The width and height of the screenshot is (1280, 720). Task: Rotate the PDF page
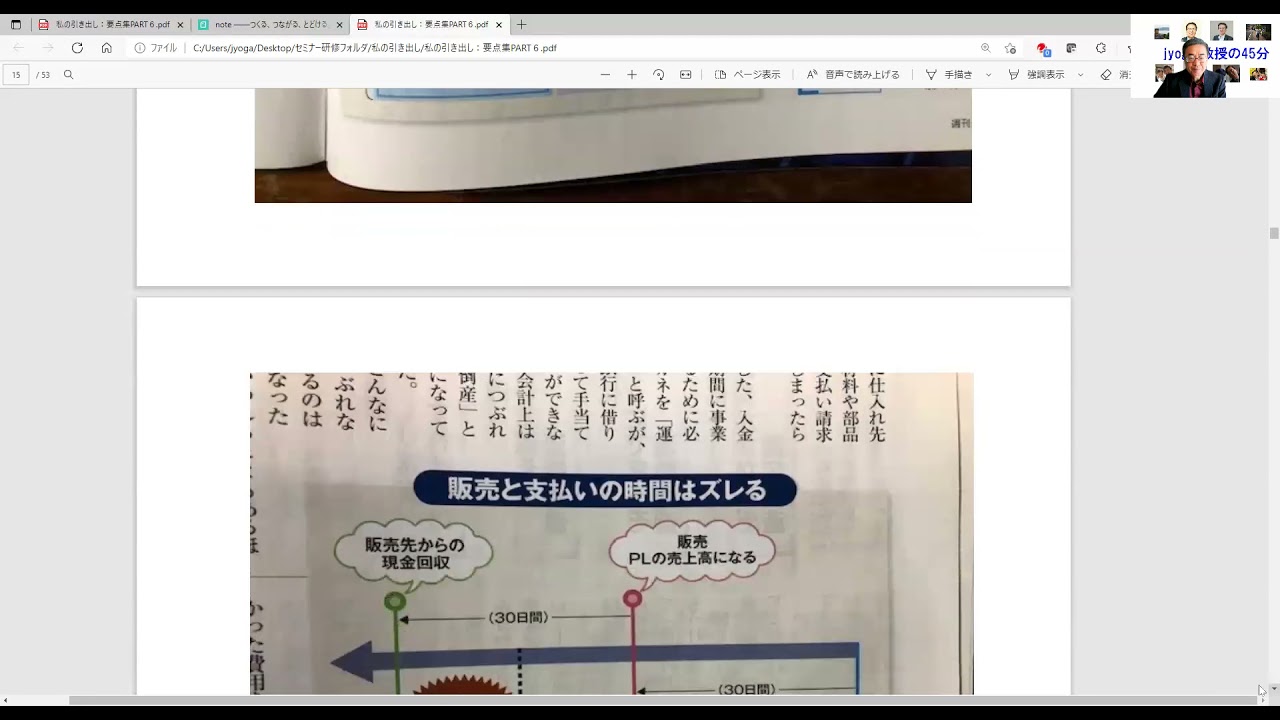659,75
